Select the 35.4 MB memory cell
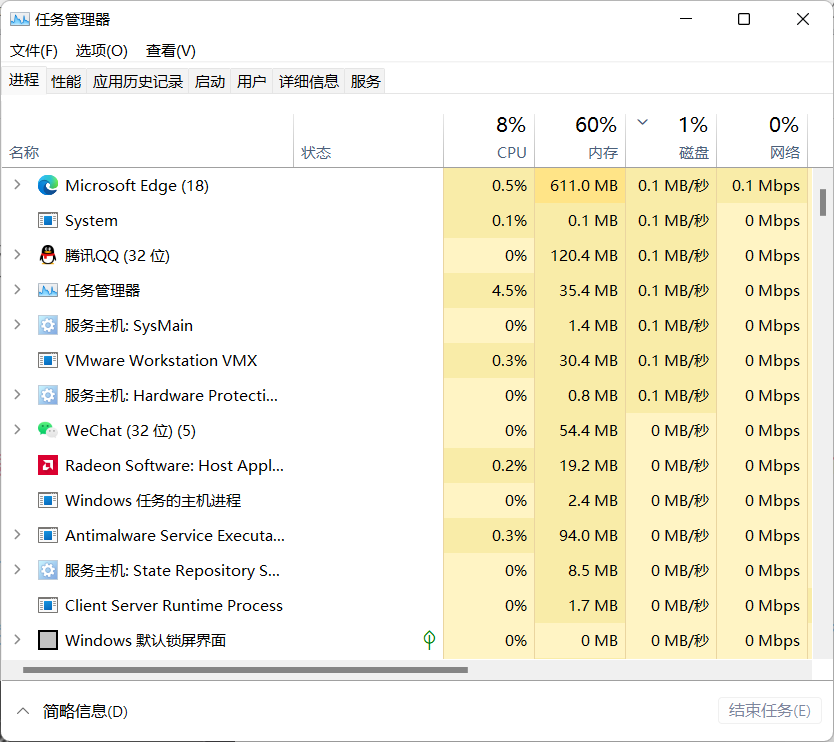This screenshot has height=742, width=834. (x=580, y=290)
